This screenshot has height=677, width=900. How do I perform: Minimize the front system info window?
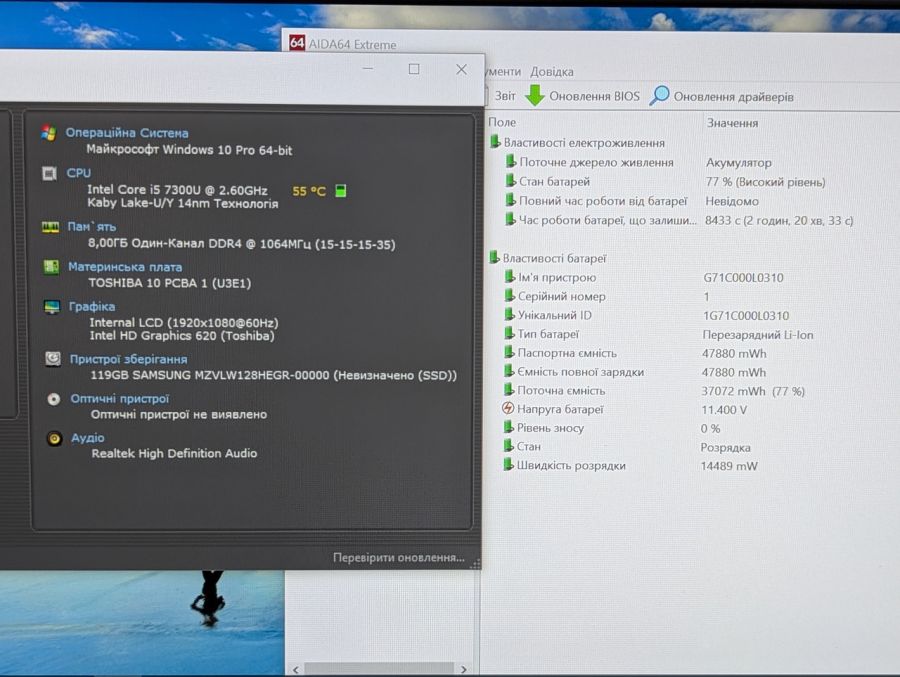(x=368, y=69)
